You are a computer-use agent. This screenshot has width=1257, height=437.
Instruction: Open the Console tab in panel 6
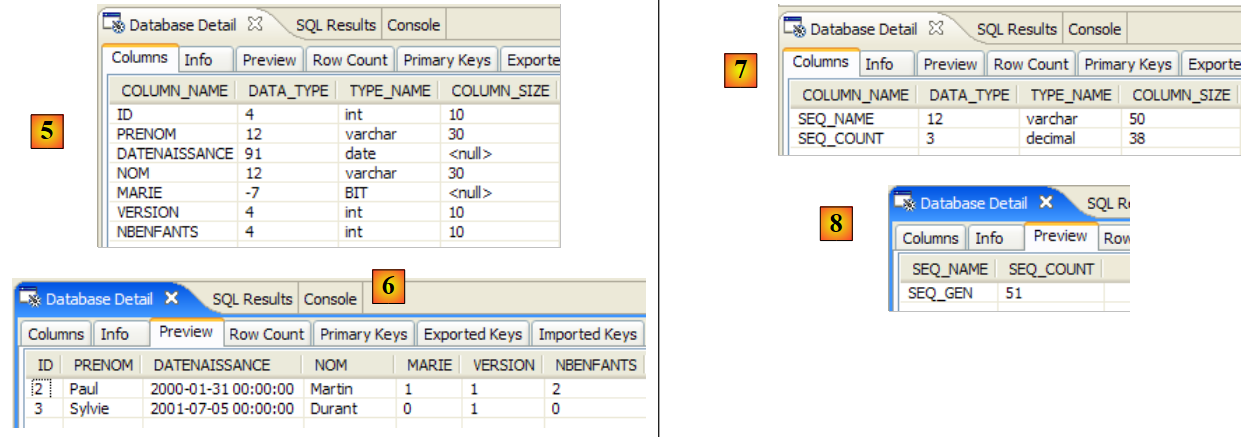330,299
